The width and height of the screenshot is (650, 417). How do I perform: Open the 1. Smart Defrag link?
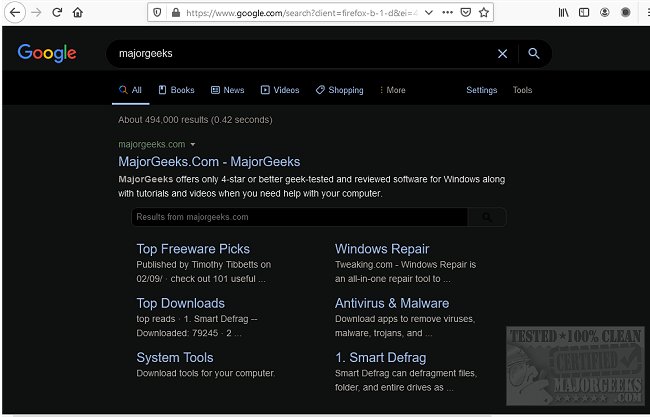(381, 357)
